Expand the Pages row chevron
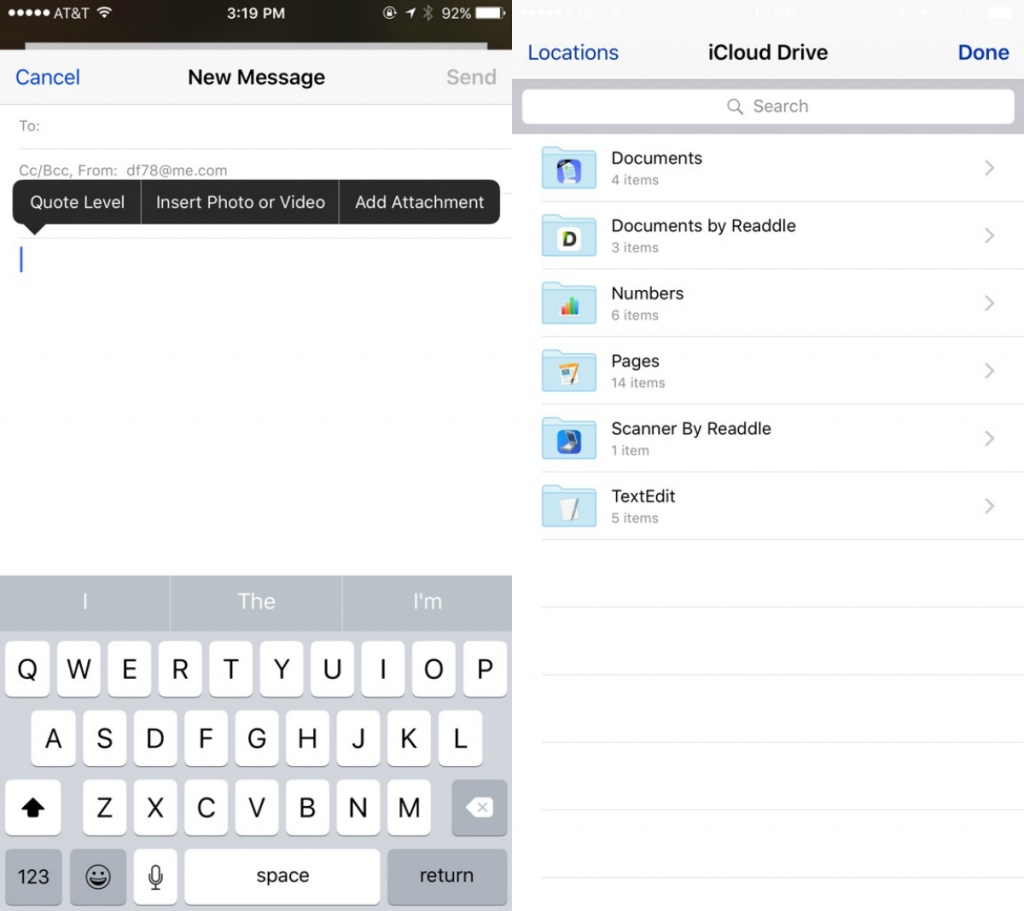The image size is (1024, 911). [989, 371]
